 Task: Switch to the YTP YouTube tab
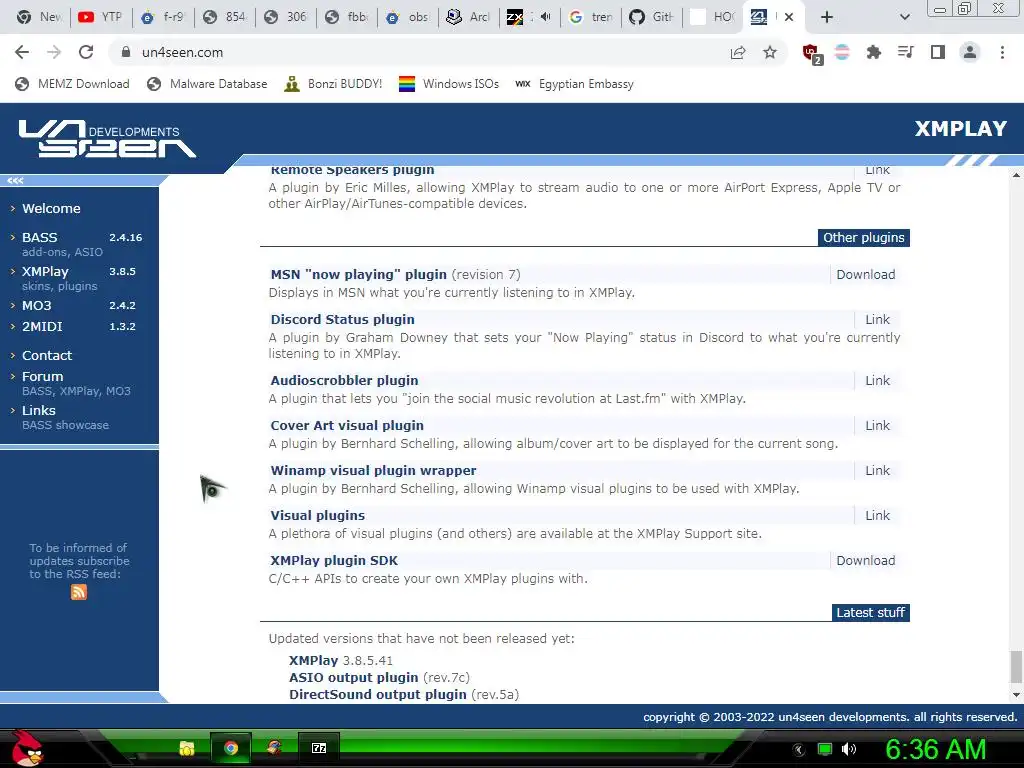(100, 17)
